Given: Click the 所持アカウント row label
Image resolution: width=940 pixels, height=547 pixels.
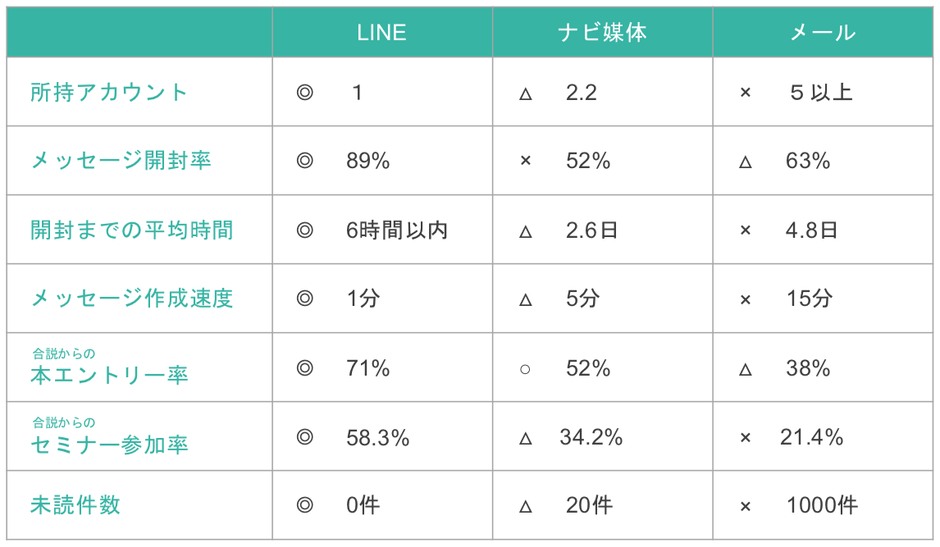Looking at the screenshot, I should (109, 93).
